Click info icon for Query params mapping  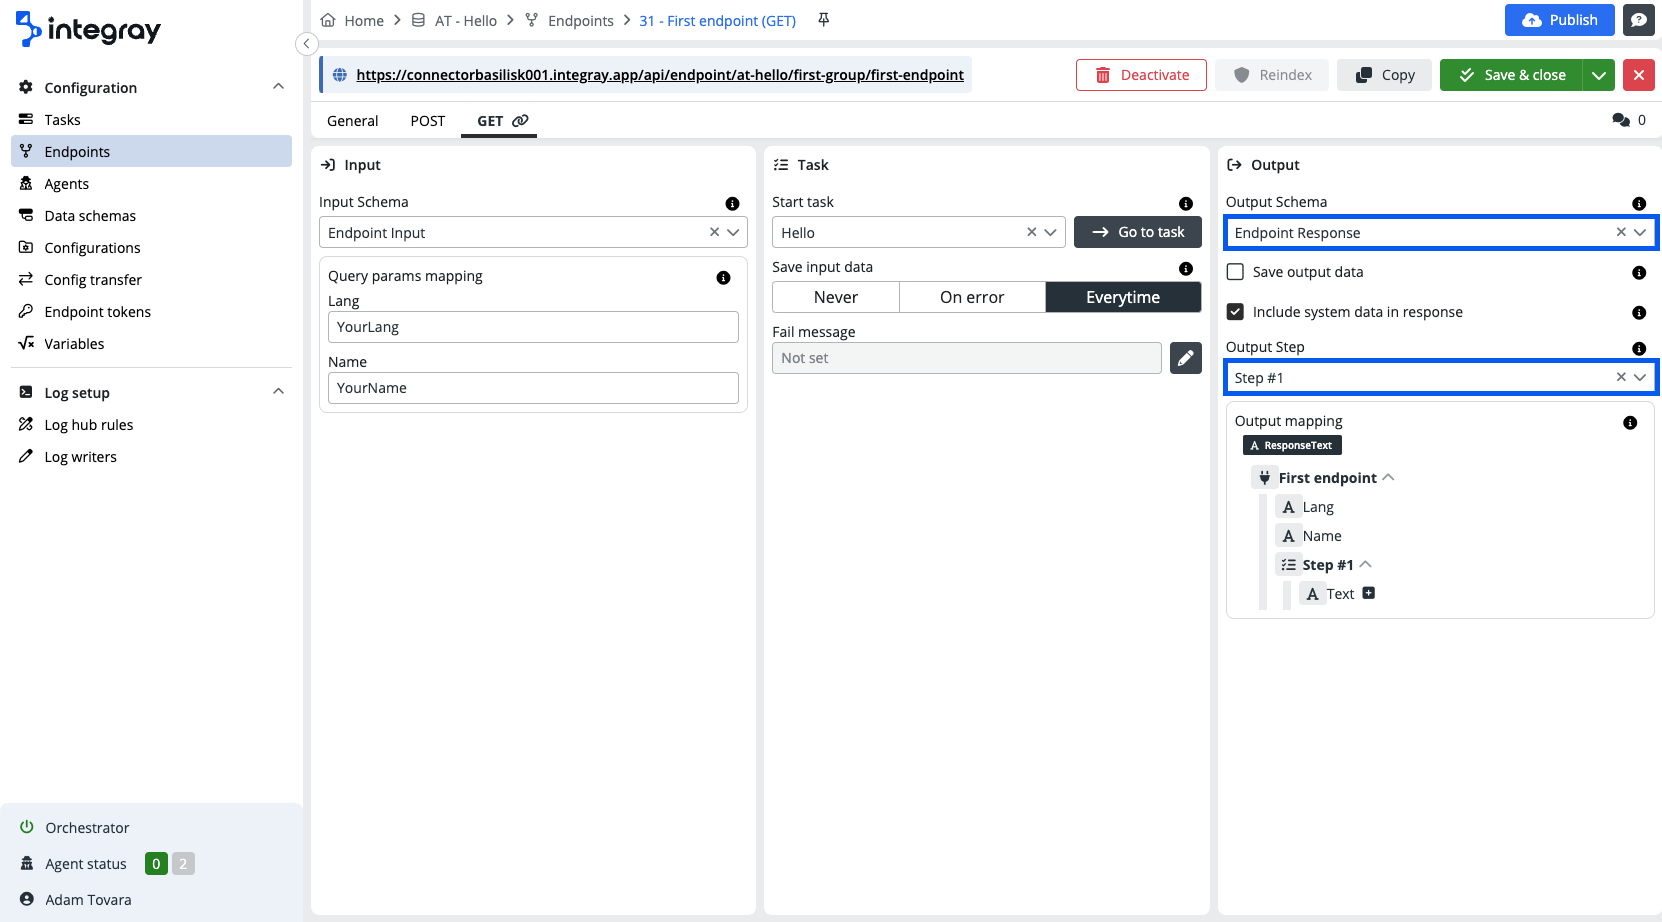click(x=723, y=278)
